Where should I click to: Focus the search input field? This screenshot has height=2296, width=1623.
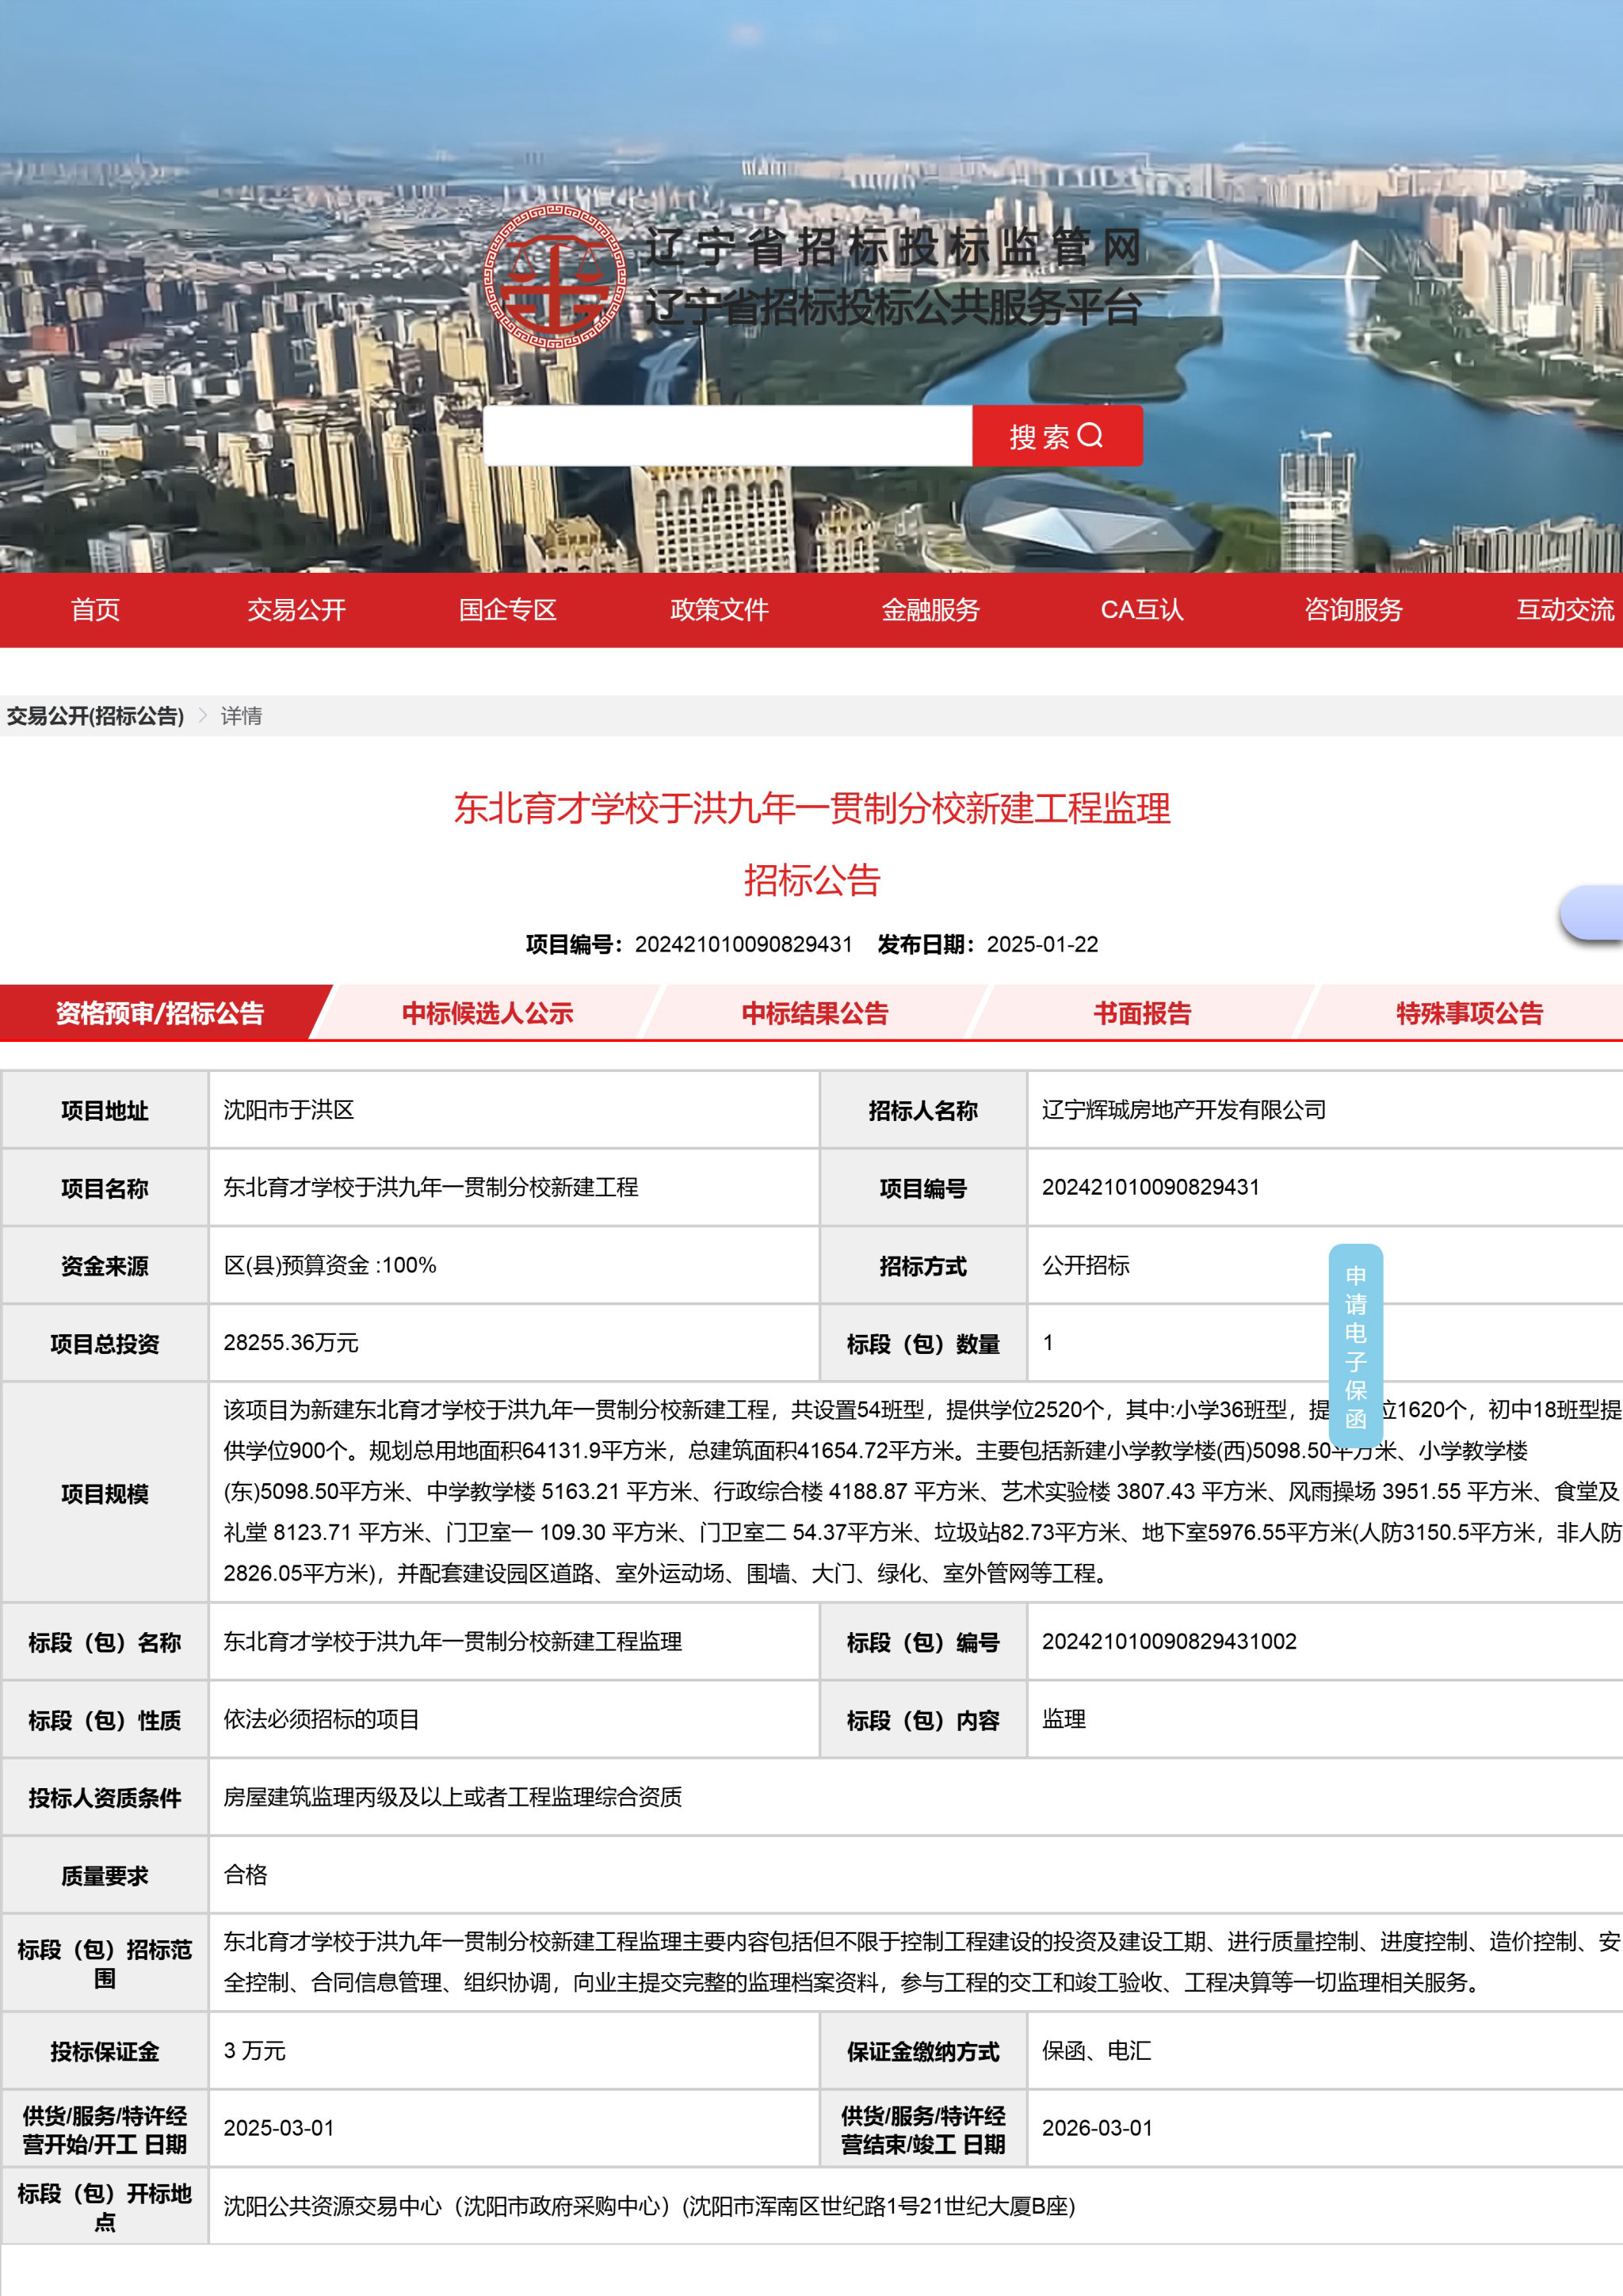(x=727, y=436)
